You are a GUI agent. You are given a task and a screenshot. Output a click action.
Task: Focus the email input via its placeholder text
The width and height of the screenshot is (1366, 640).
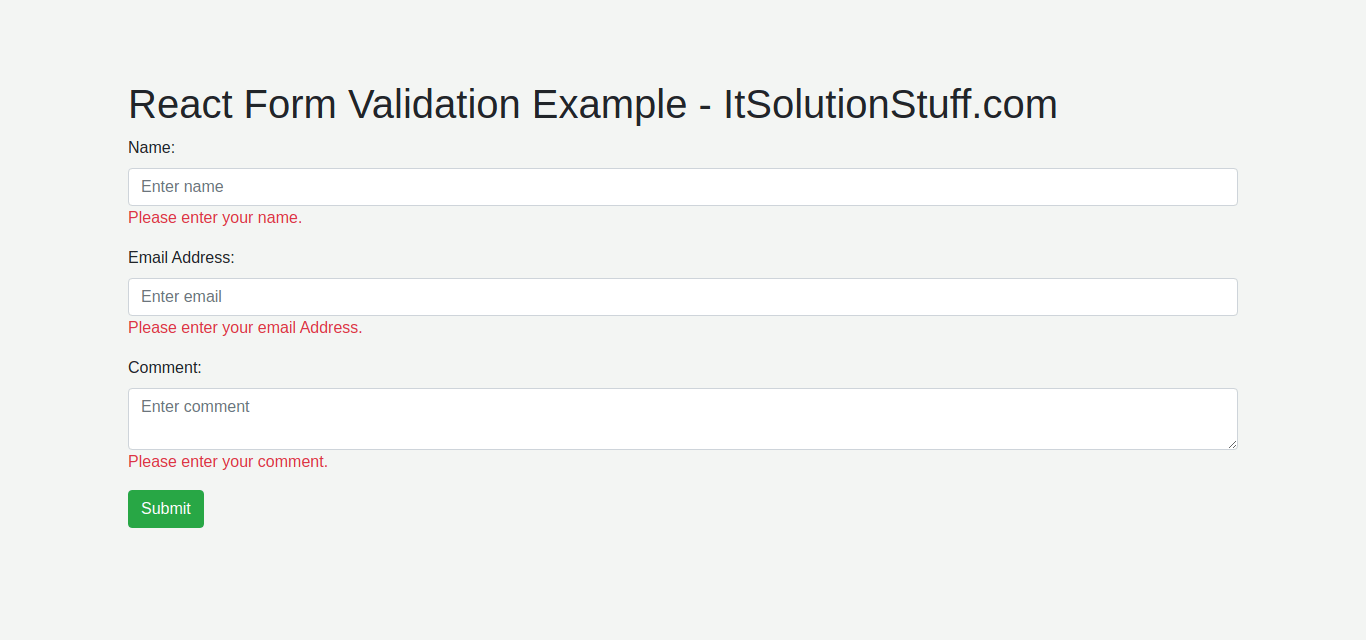click(180, 296)
